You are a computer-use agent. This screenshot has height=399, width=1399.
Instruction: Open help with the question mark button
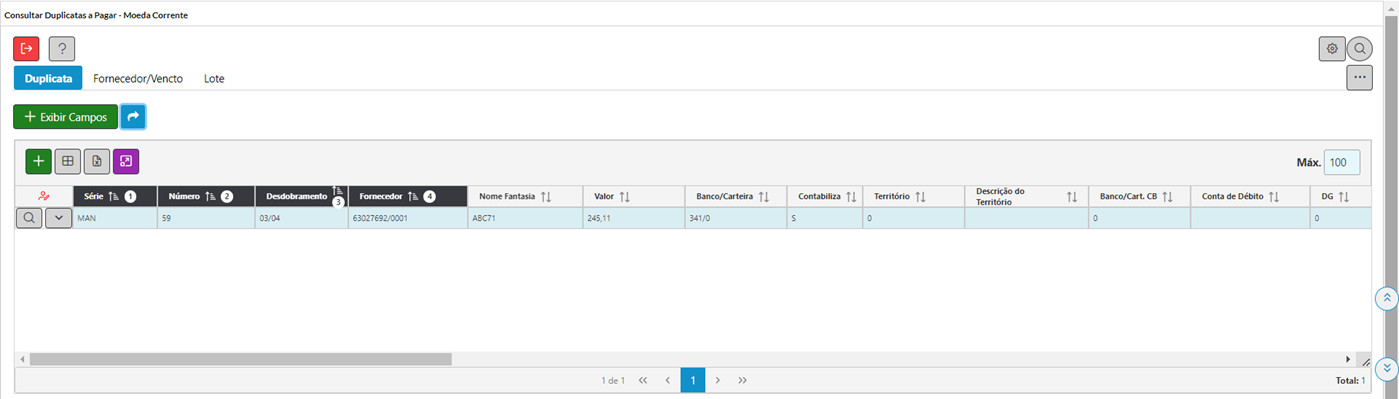tap(62, 48)
